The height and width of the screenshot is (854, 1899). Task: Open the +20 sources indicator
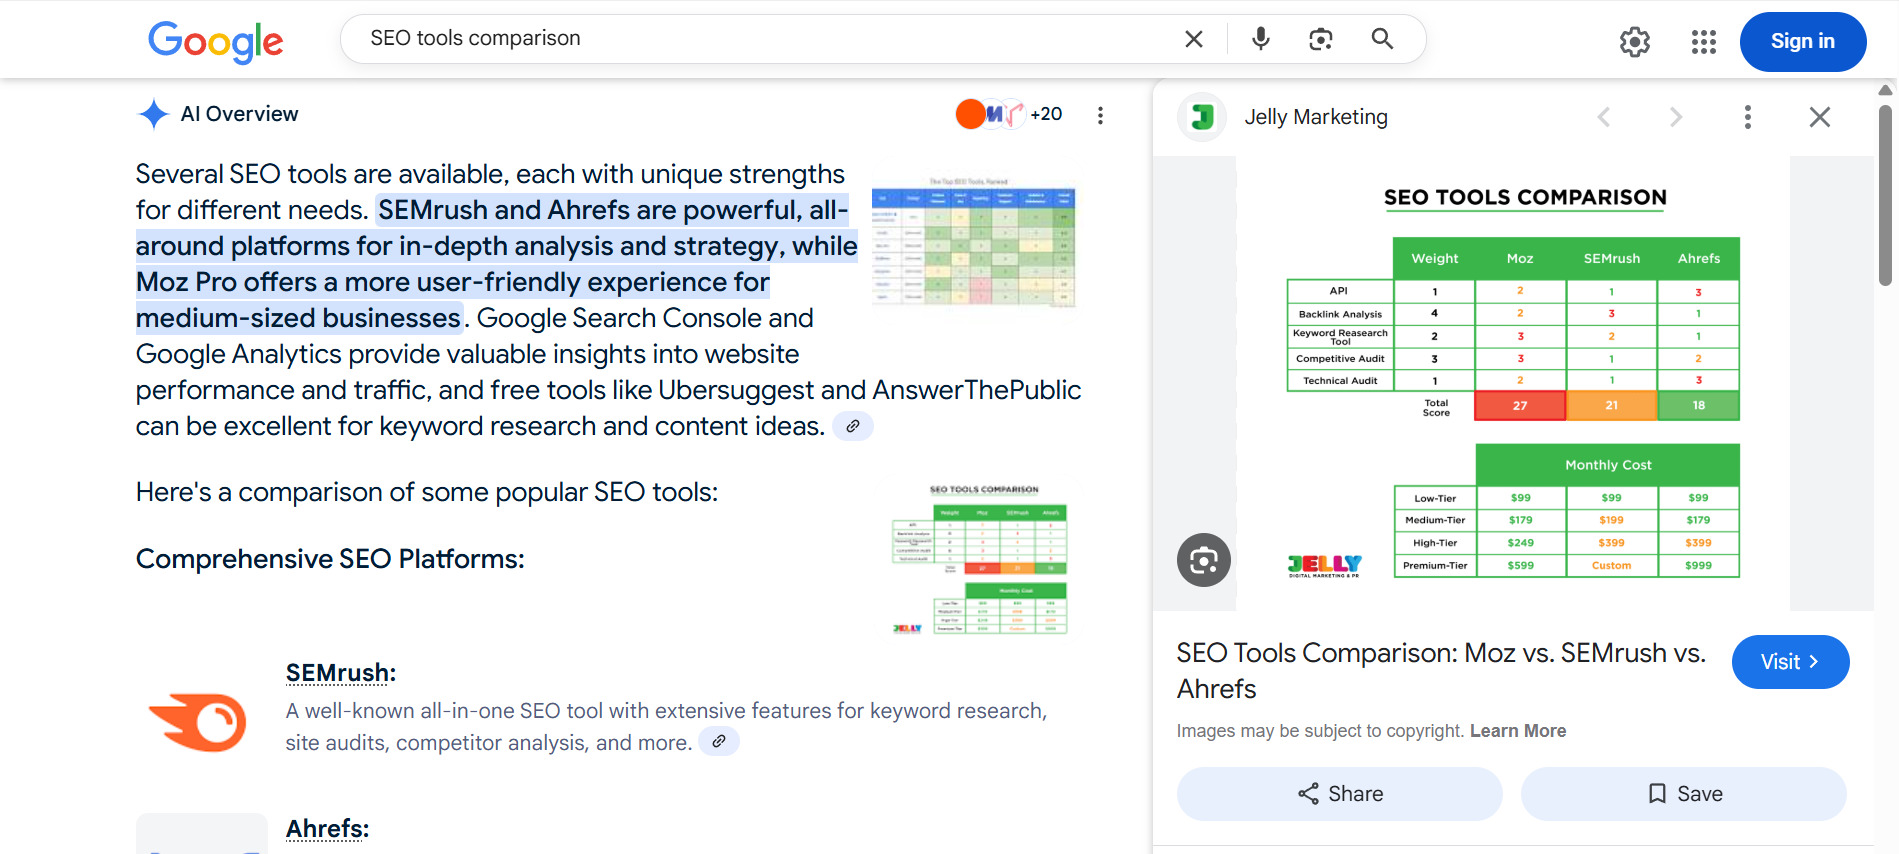[1008, 114]
